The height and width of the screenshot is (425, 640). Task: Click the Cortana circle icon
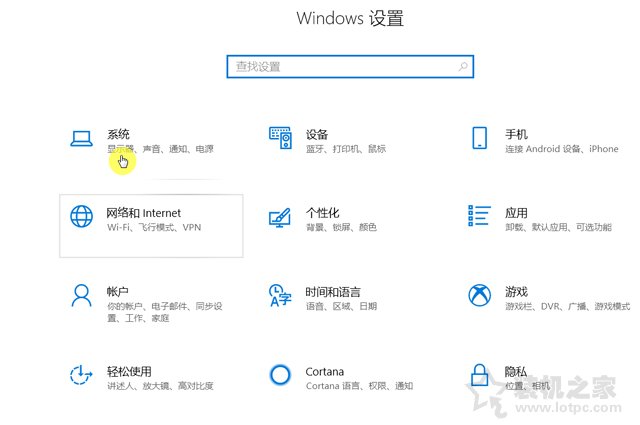coord(280,374)
